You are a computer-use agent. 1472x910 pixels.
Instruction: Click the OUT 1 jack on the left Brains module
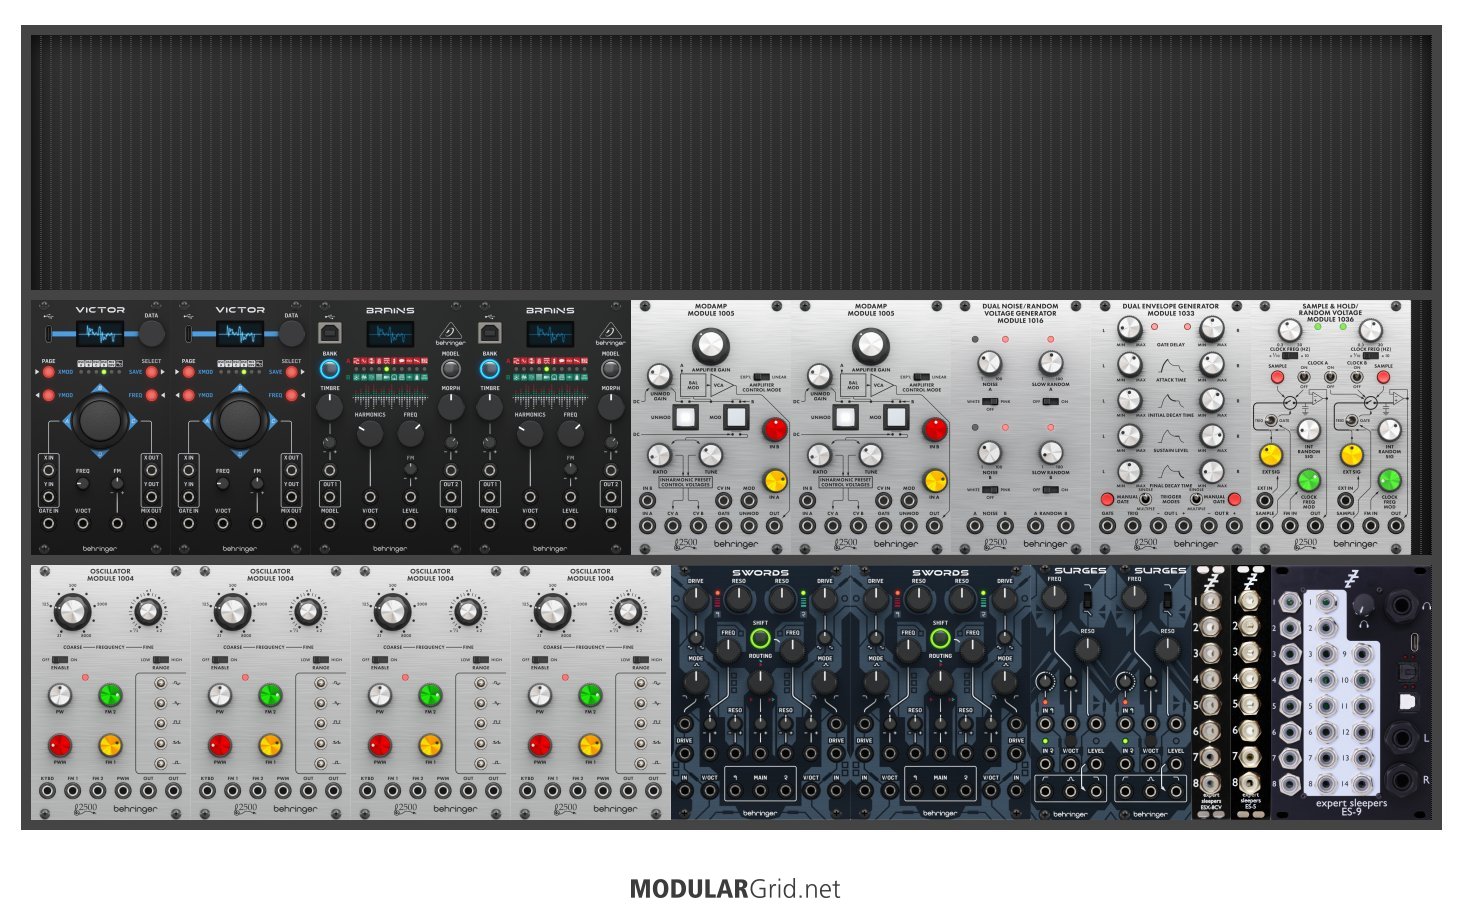(x=330, y=497)
